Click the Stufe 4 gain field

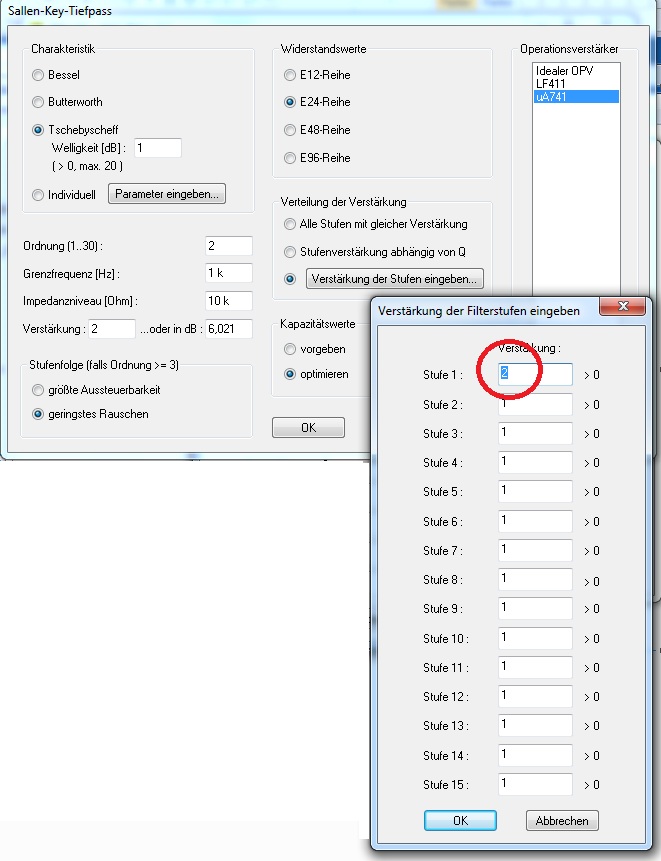click(535, 462)
